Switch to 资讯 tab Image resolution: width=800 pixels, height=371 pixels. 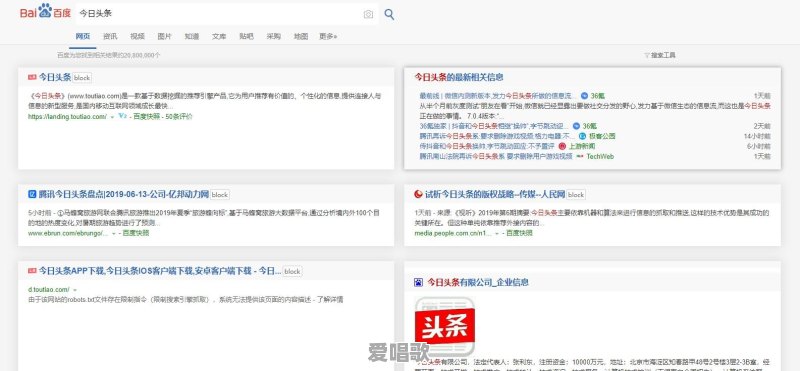point(110,36)
